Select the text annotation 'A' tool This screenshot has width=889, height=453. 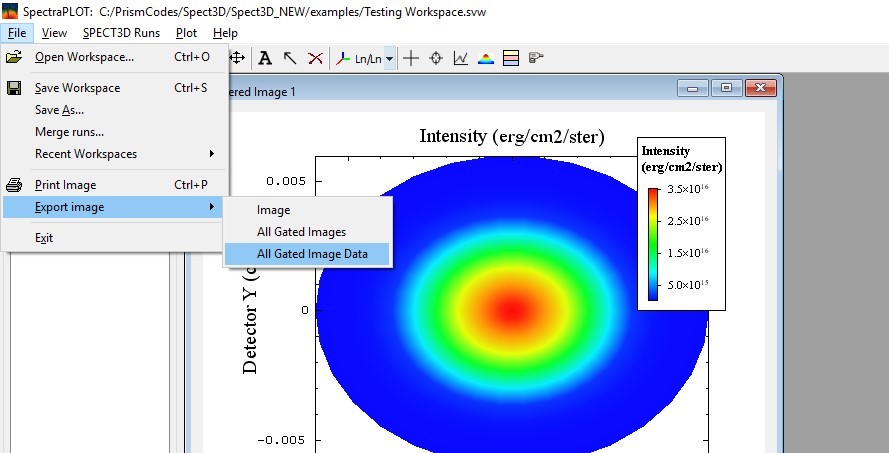pos(265,58)
